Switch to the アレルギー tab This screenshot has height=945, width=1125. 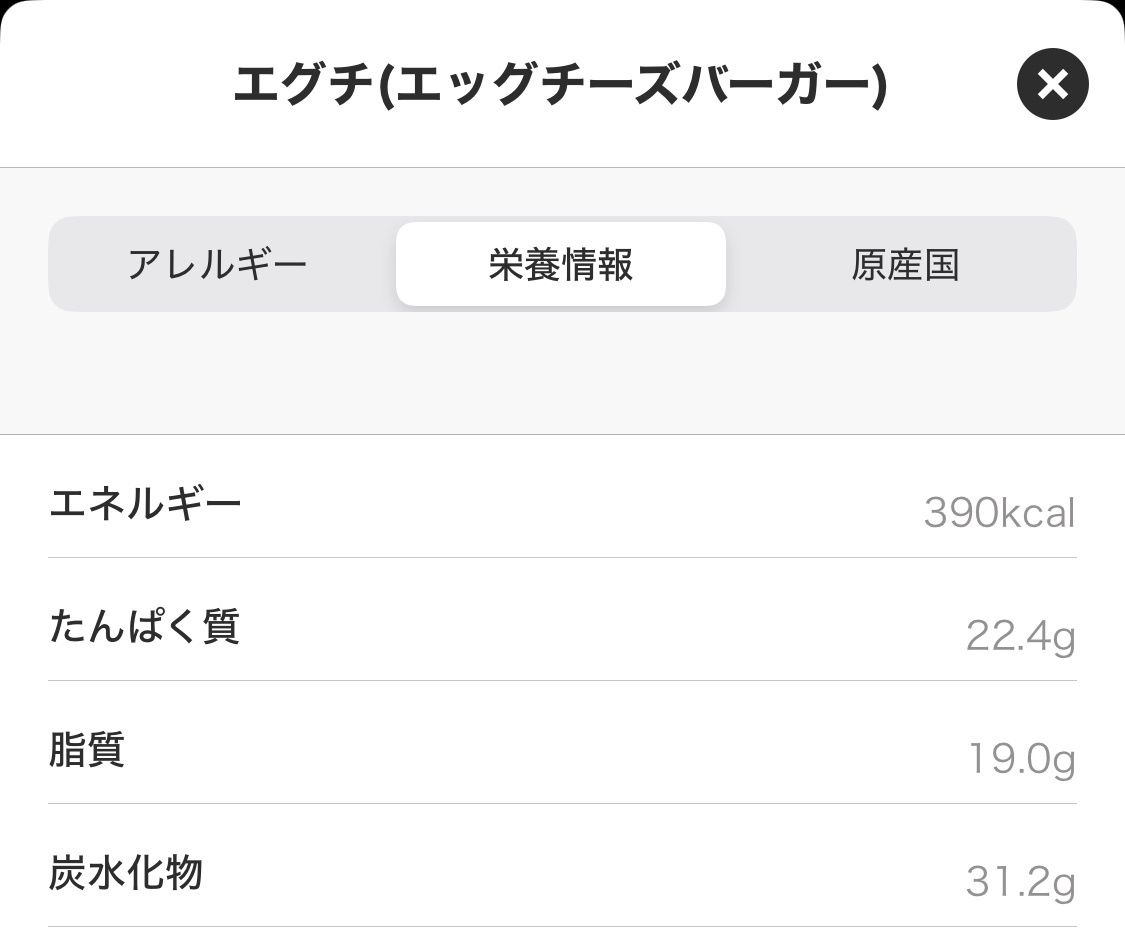217,265
